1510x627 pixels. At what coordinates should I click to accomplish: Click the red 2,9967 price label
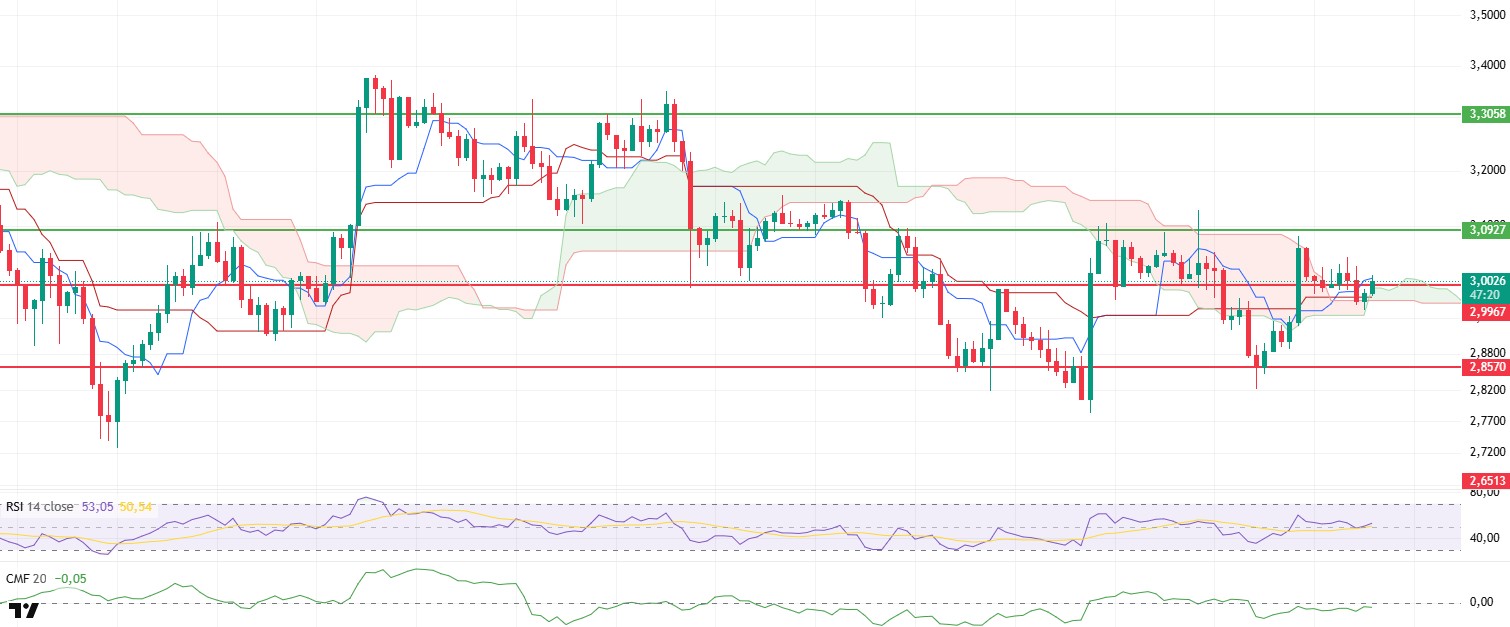click(x=1485, y=313)
